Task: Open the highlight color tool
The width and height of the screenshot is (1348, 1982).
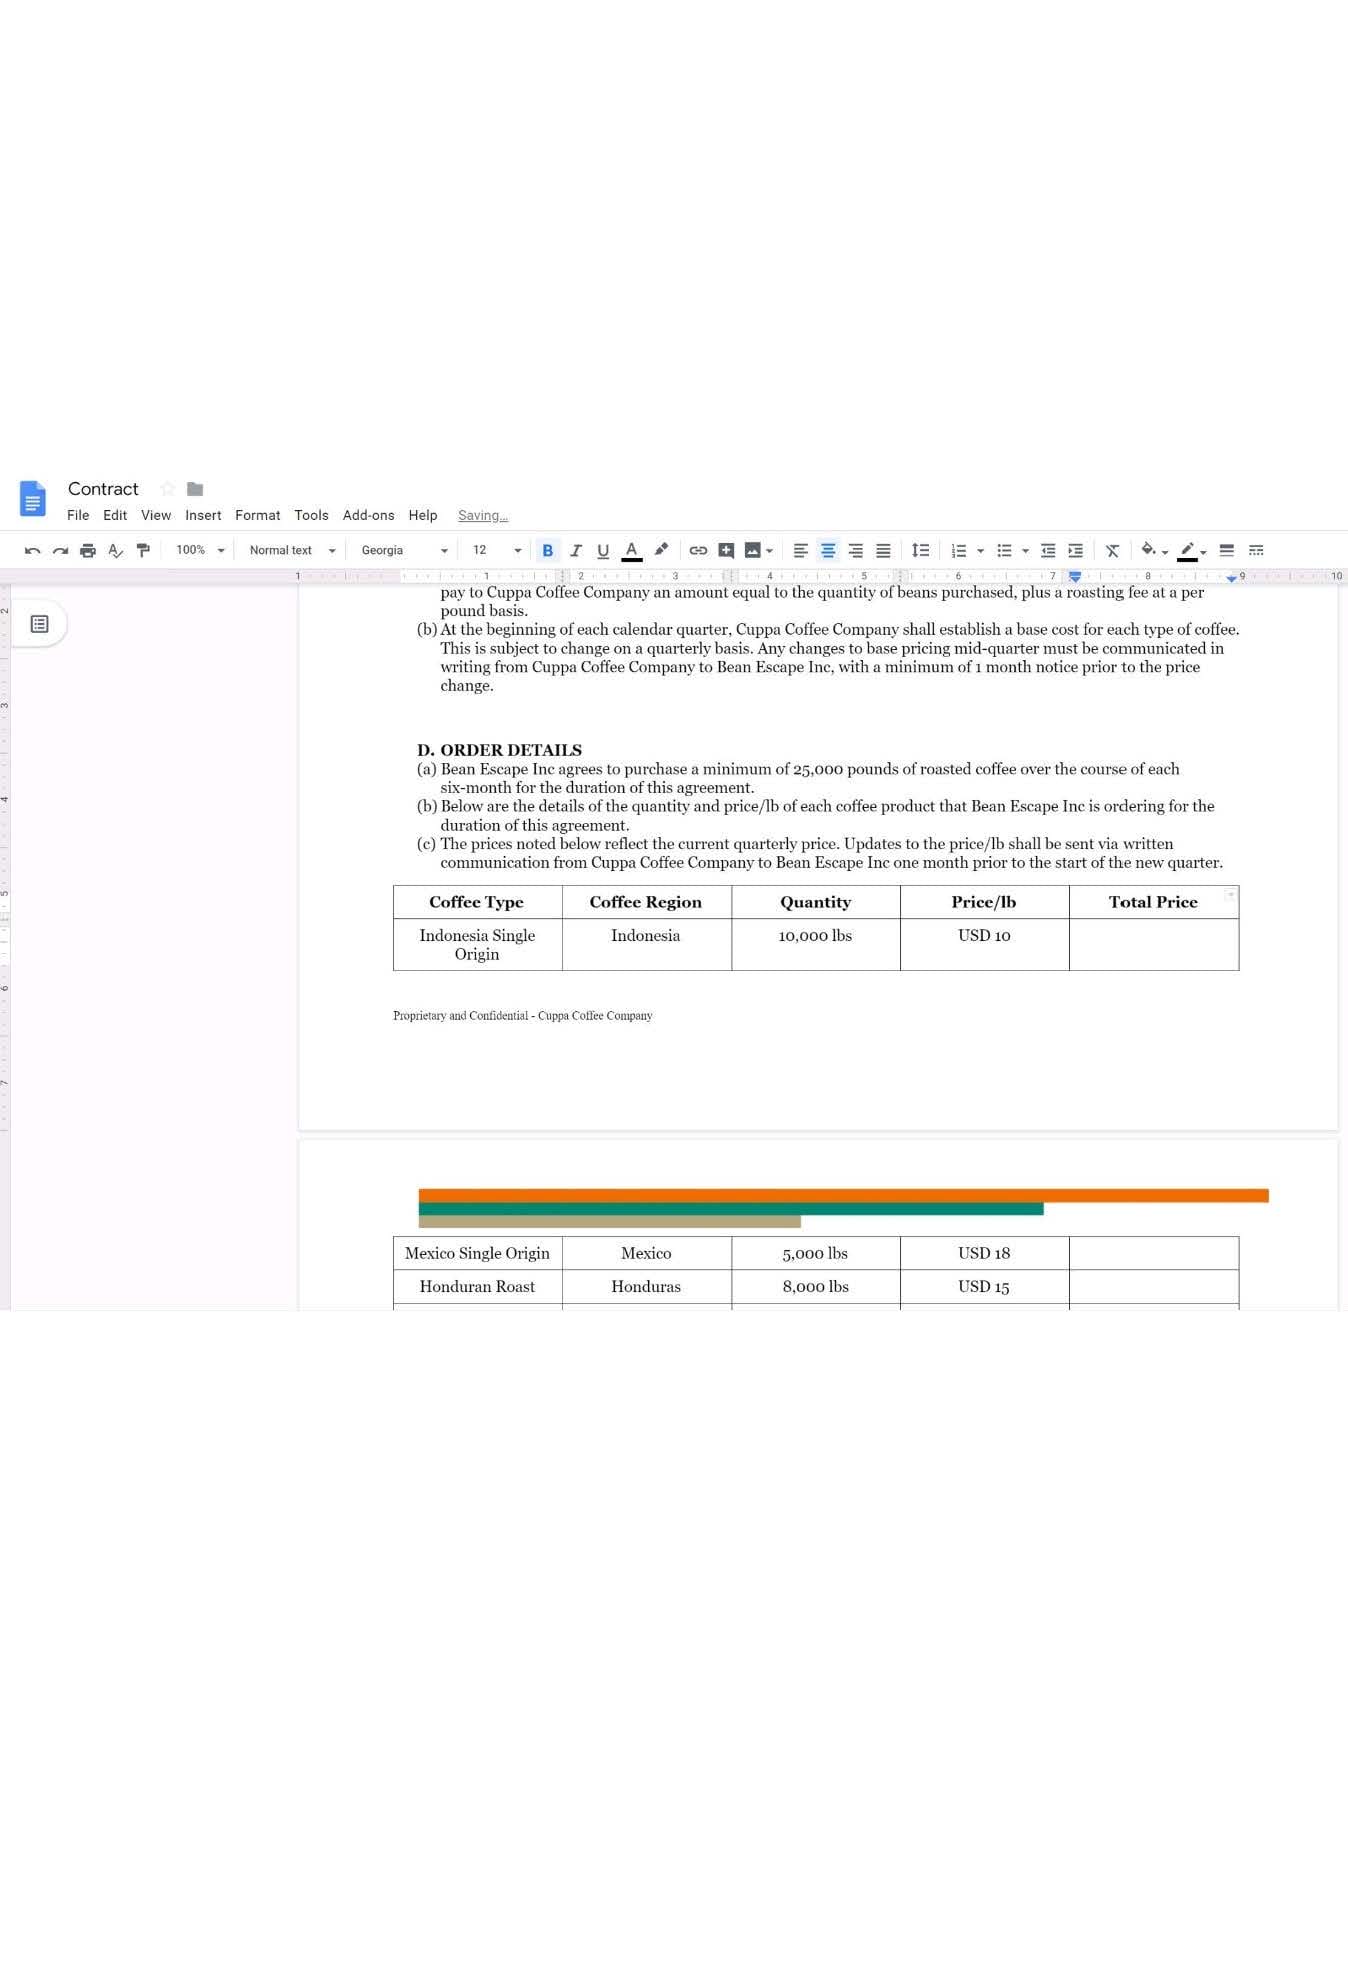Action: click(x=661, y=550)
